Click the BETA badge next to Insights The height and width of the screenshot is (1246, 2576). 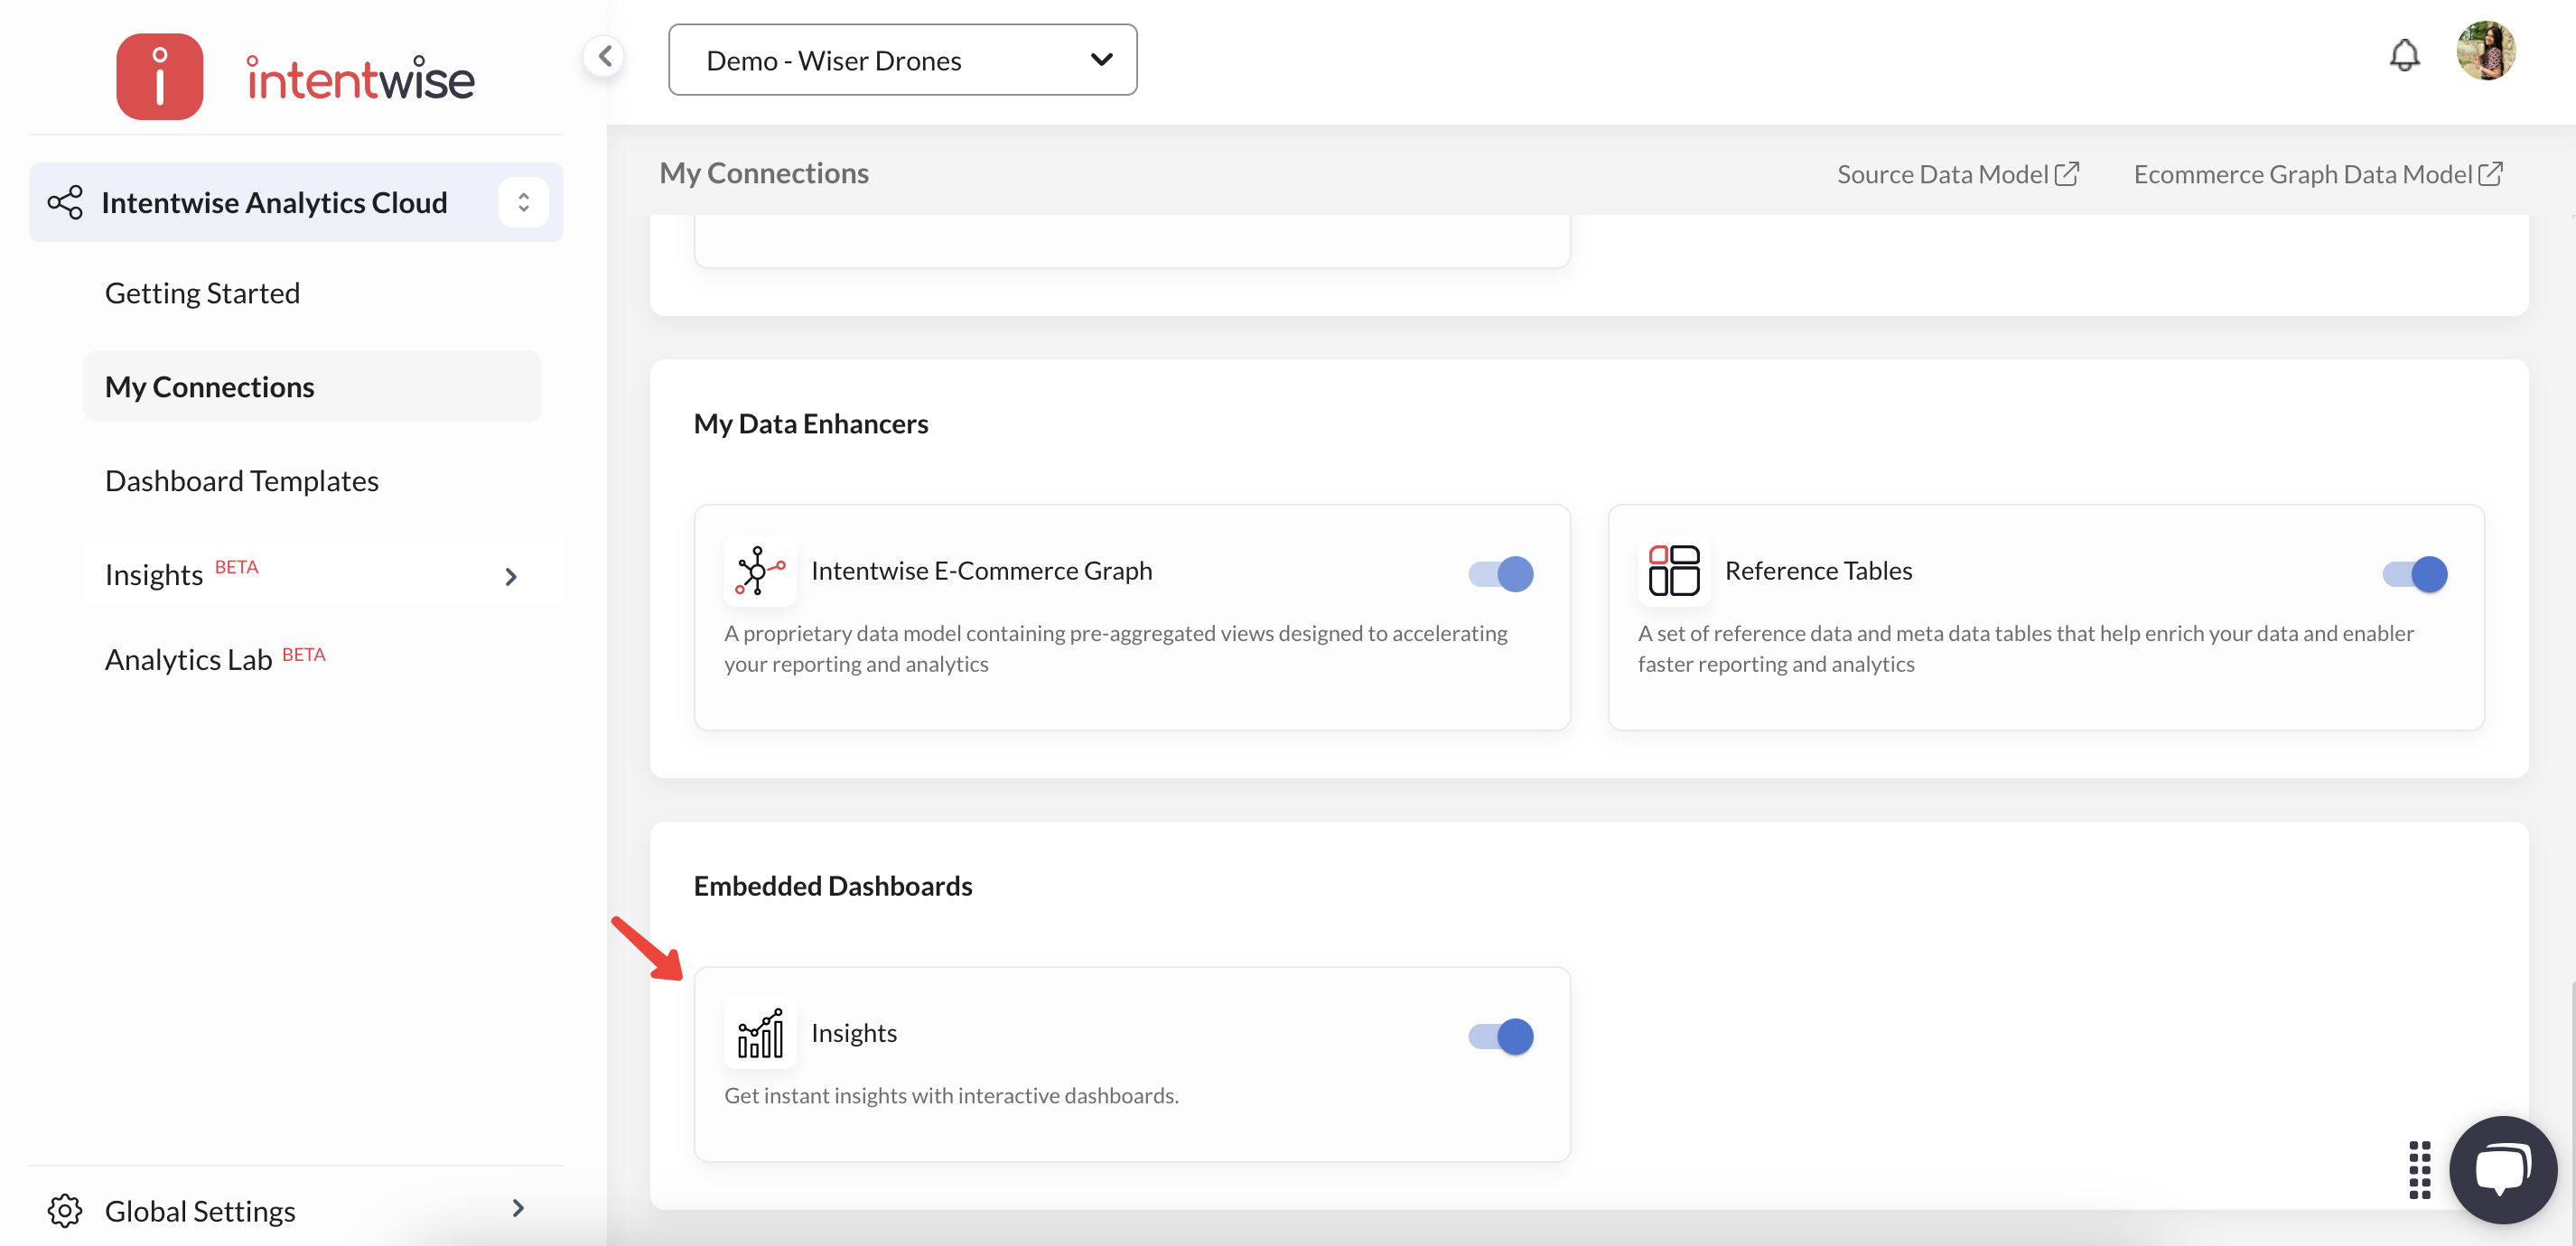237,567
